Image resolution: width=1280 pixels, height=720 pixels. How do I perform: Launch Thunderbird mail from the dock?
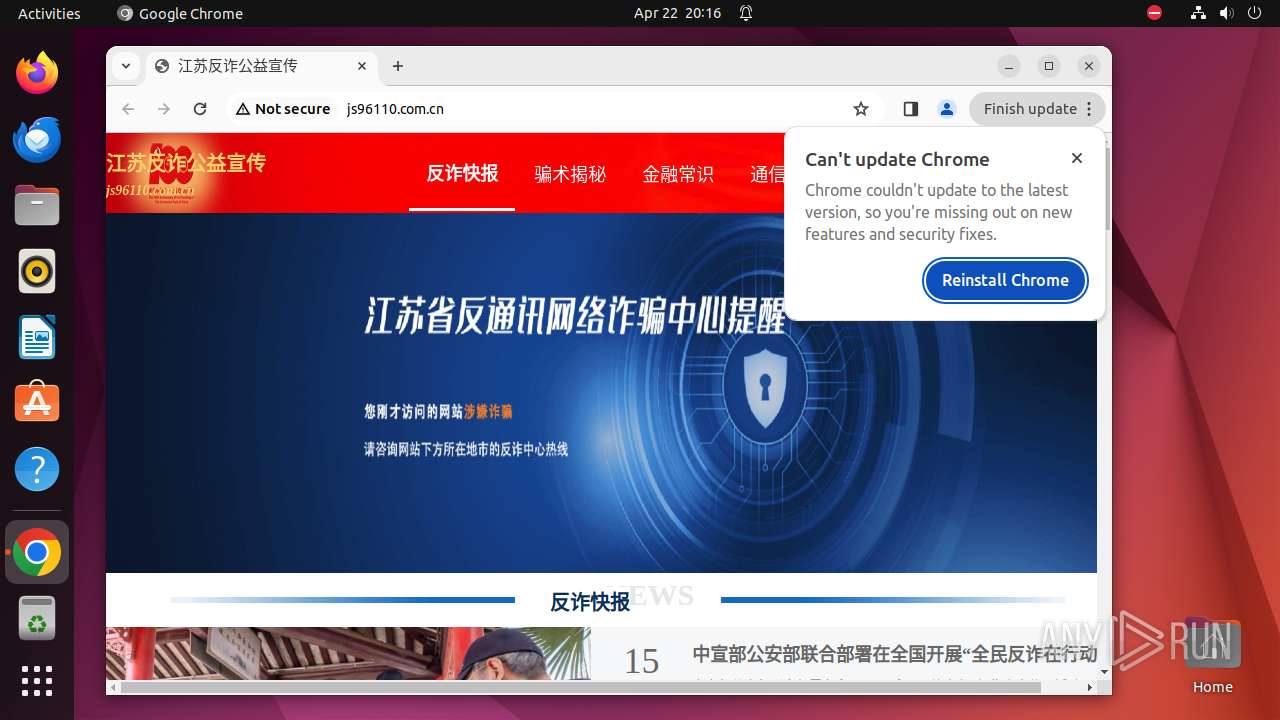tap(37, 139)
